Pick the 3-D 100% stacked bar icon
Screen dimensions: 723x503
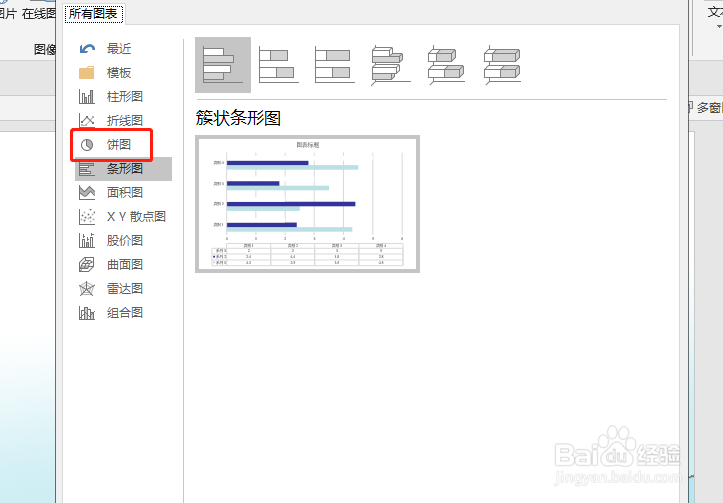(x=503, y=65)
